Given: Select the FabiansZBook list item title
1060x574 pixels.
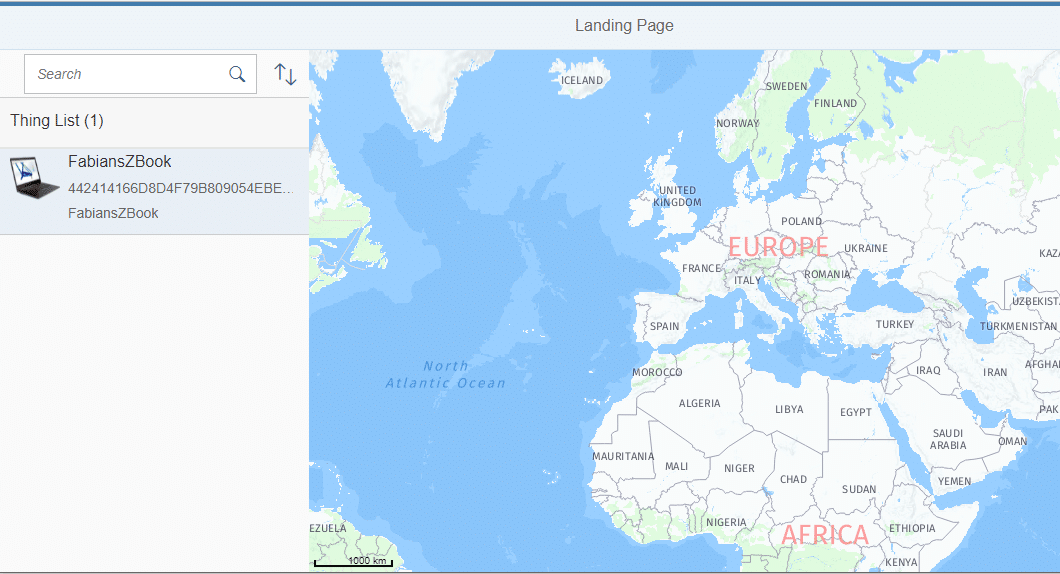Looking at the screenshot, I should click(120, 162).
